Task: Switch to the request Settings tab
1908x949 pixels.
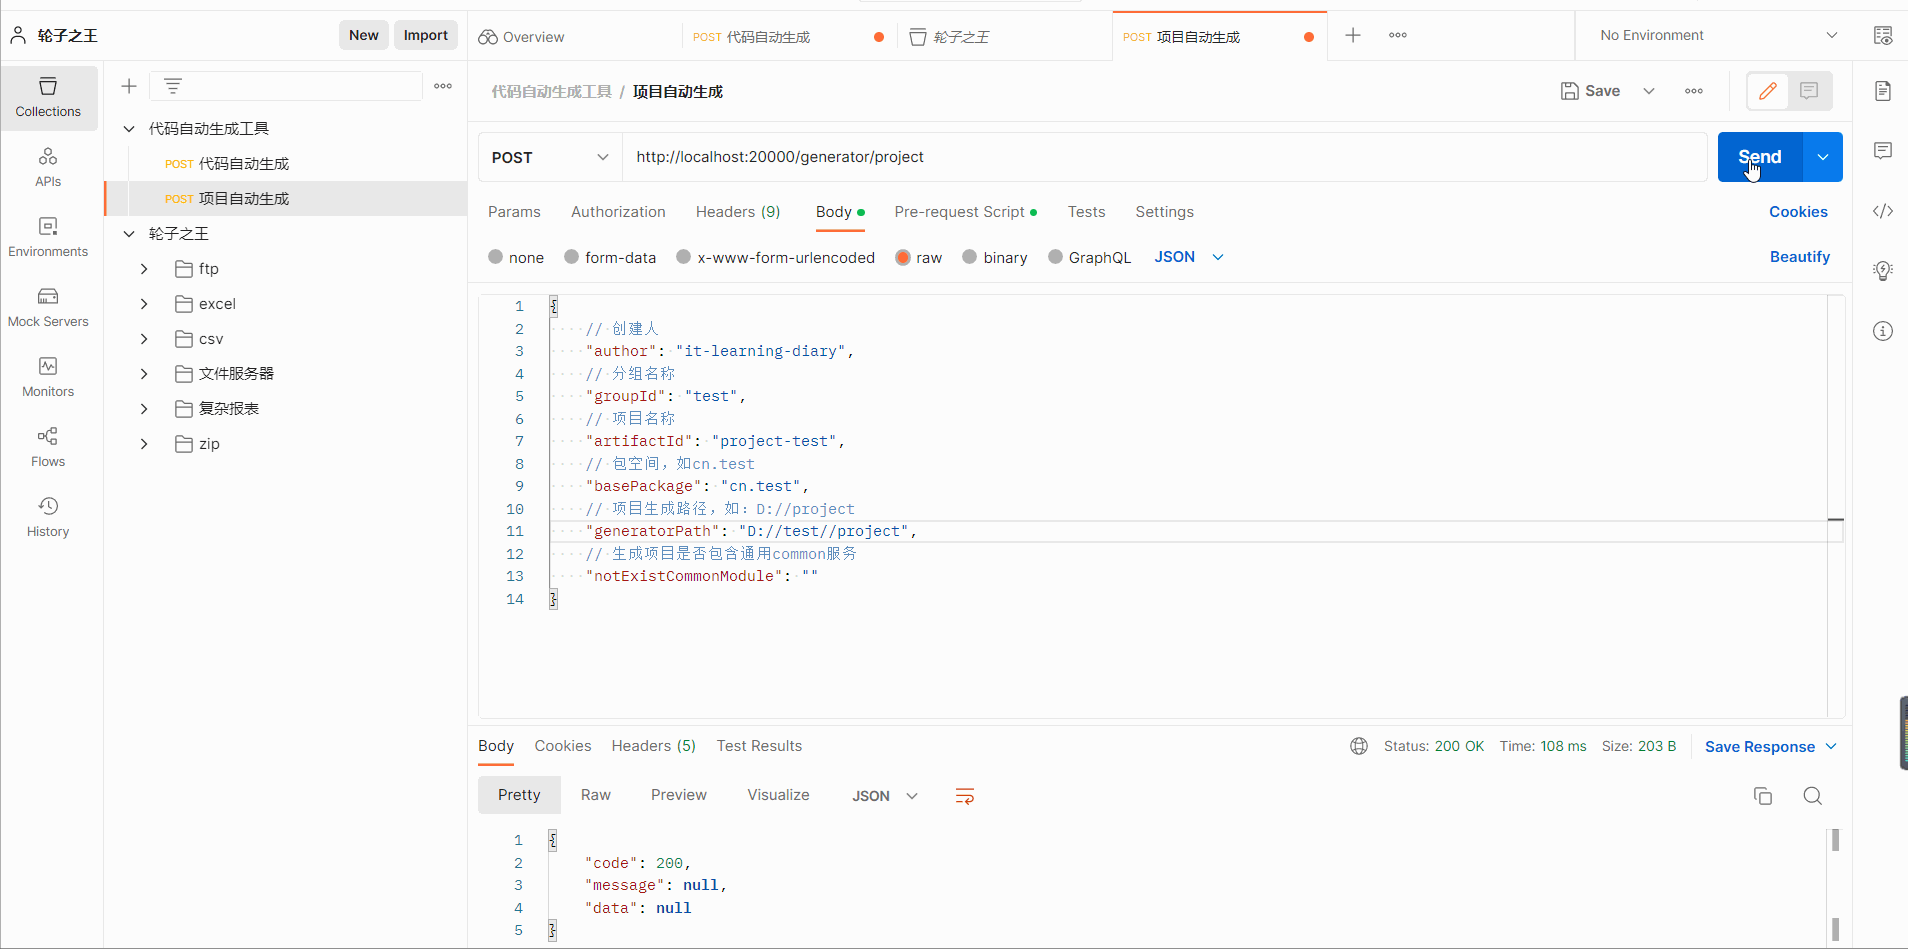Action: click(1164, 212)
